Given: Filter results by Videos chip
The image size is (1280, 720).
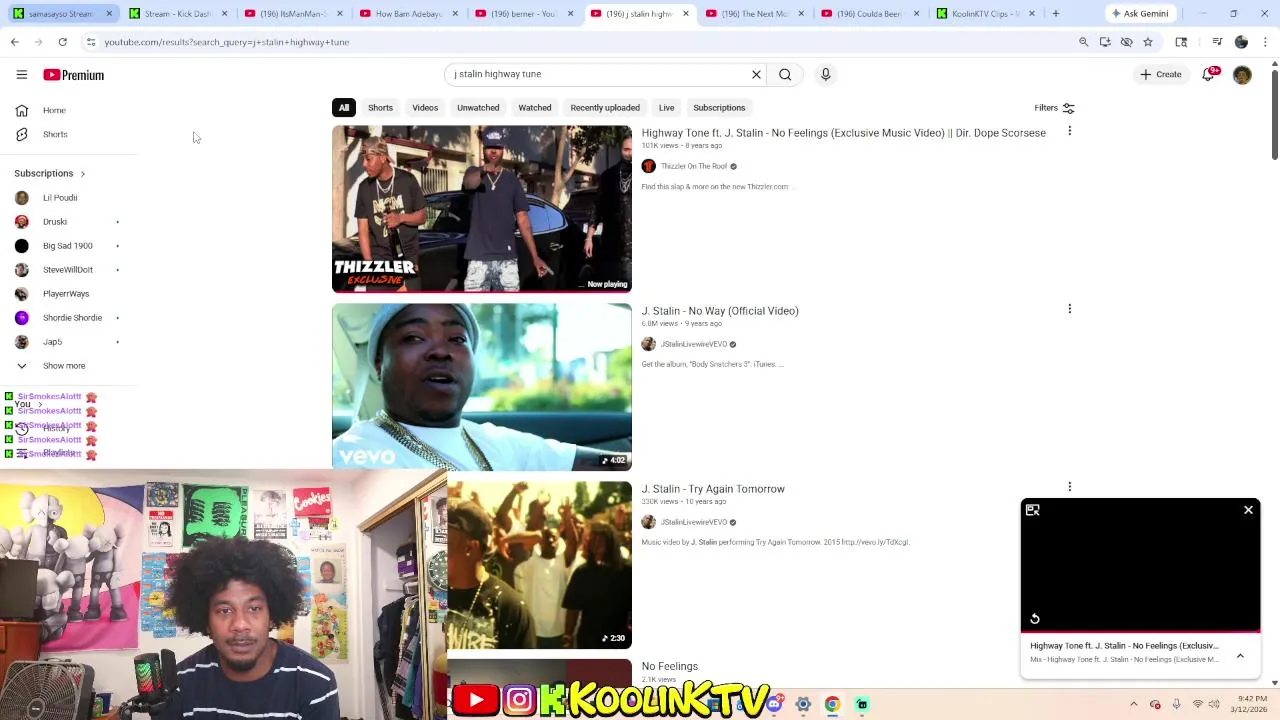Looking at the screenshot, I should [x=425, y=107].
